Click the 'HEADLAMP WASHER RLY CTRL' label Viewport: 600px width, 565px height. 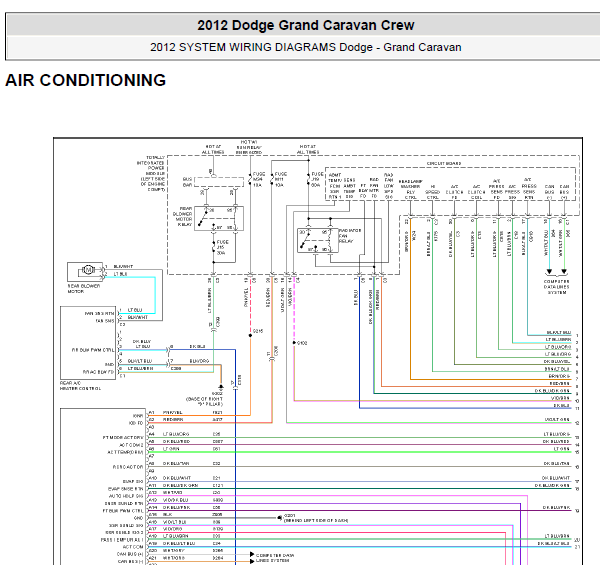[410, 189]
